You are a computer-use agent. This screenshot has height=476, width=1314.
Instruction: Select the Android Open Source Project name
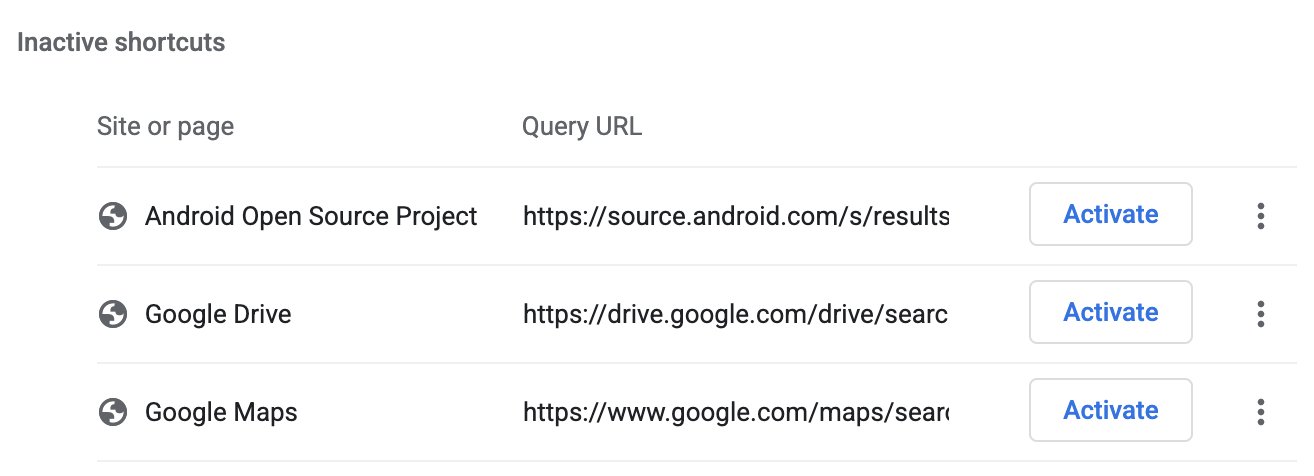point(311,216)
